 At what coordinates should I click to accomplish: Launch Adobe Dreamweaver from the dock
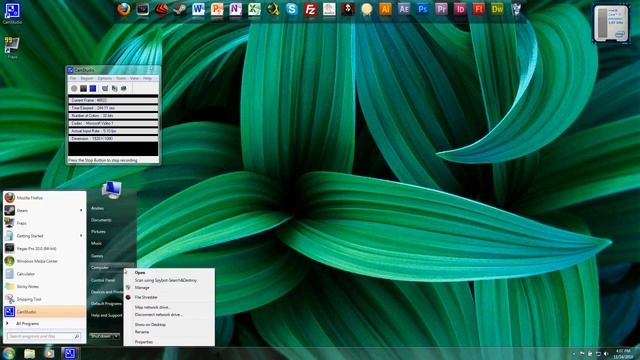pos(497,9)
